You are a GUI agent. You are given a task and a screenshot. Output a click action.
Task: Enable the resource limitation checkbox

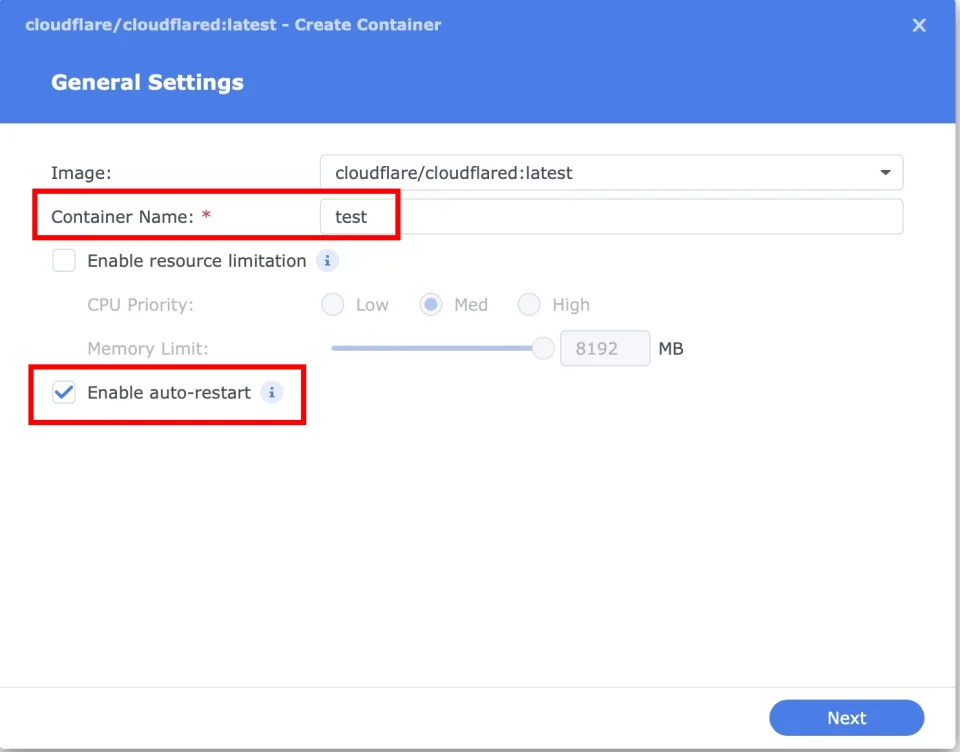click(64, 260)
